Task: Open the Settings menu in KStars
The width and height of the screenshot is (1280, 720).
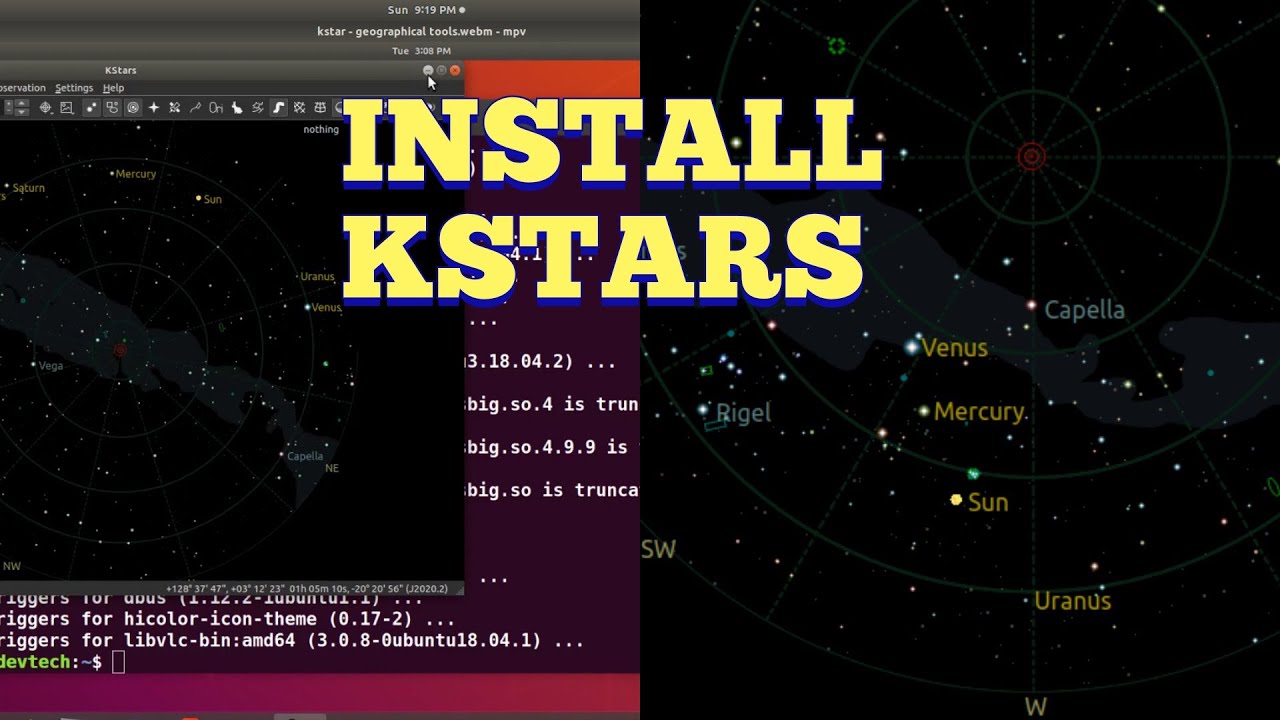Action: click(x=74, y=88)
